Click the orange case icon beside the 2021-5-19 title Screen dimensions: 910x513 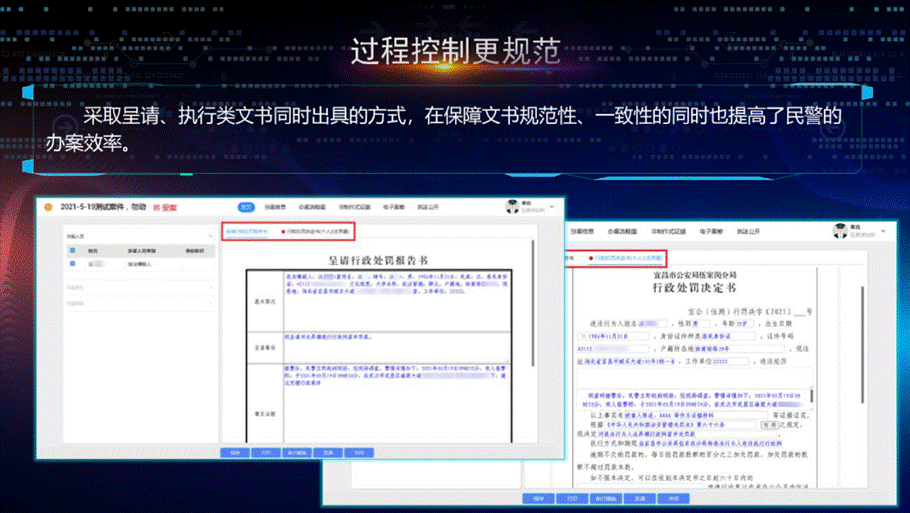[x=48, y=207]
